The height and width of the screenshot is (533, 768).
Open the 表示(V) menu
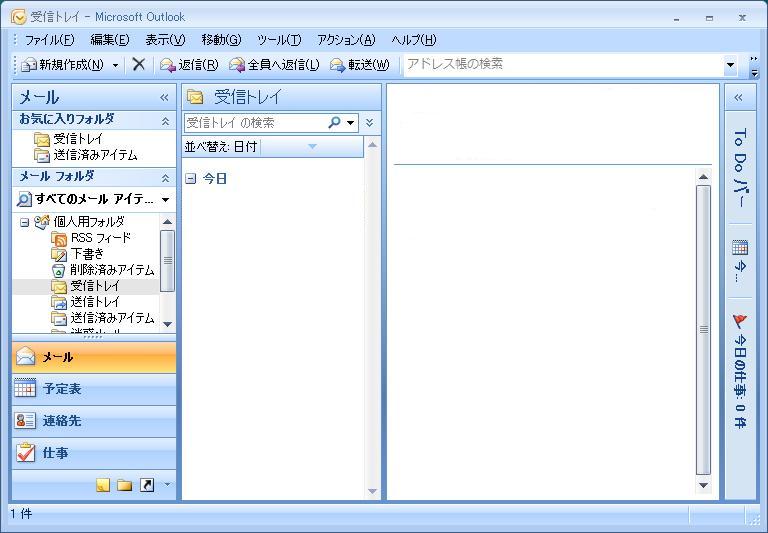pyautogui.click(x=166, y=40)
